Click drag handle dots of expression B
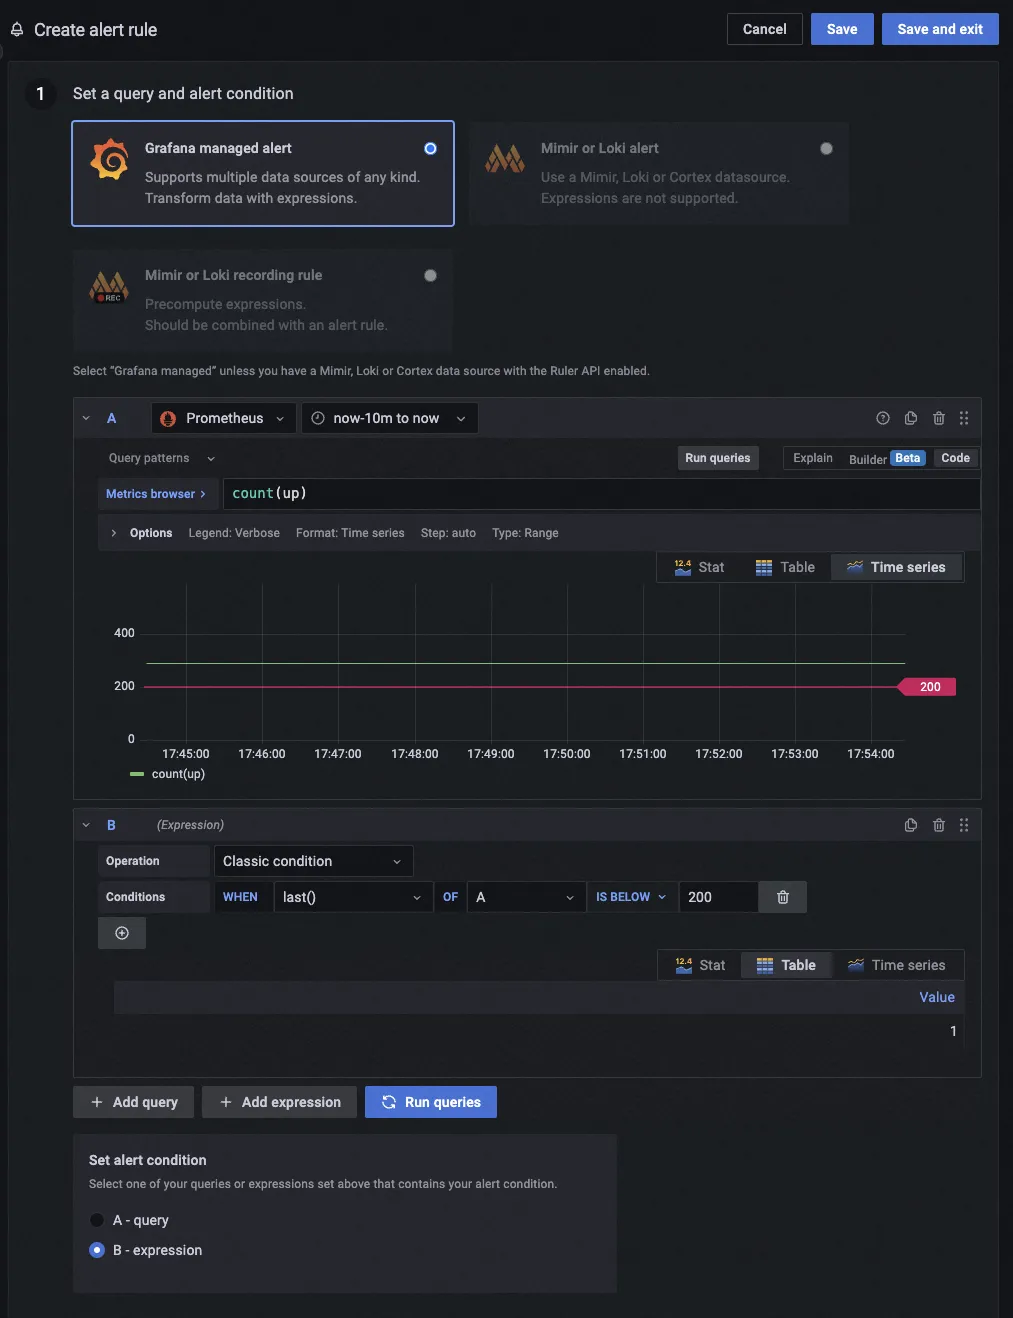Viewport: 1013px width, 1318px height. (964, 825)
